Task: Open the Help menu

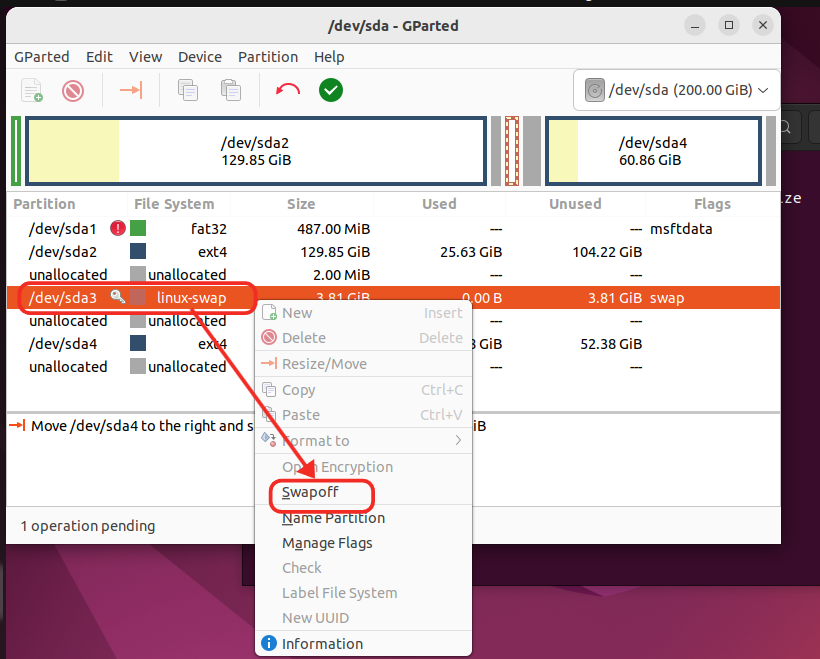Action: coord(329,56)
